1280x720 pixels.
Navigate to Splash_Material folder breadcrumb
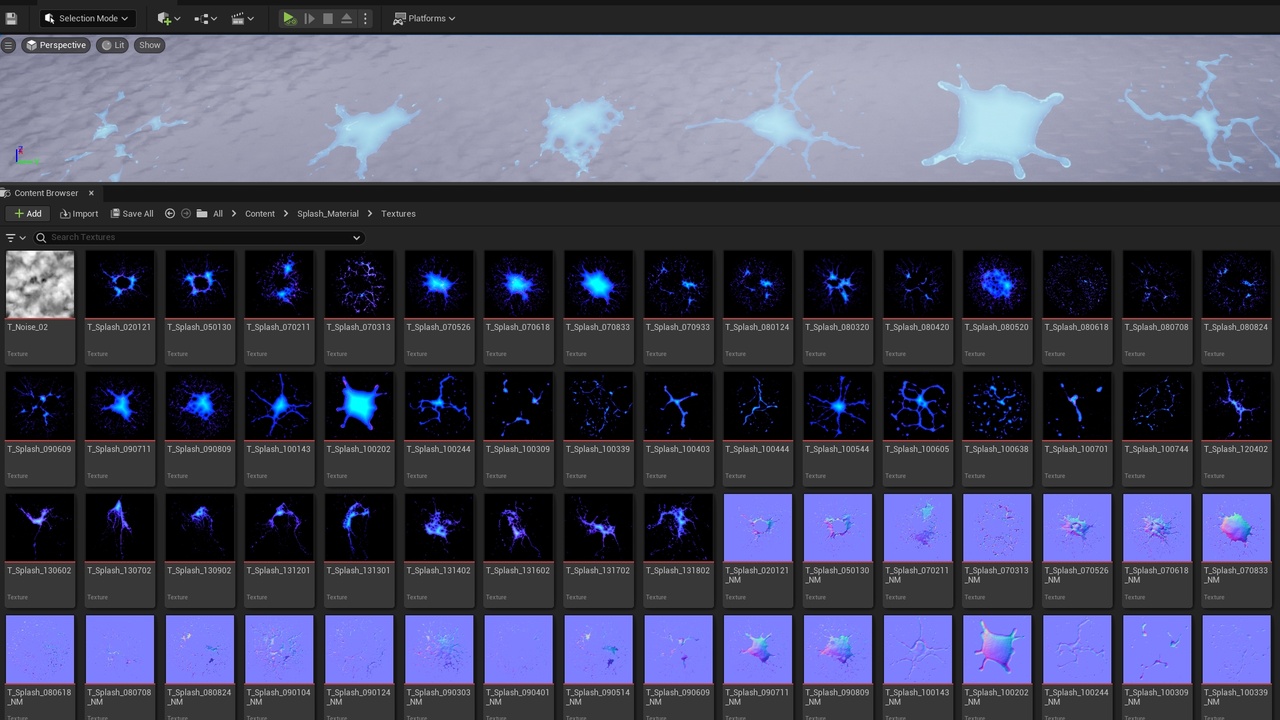(x=327, y=213)
